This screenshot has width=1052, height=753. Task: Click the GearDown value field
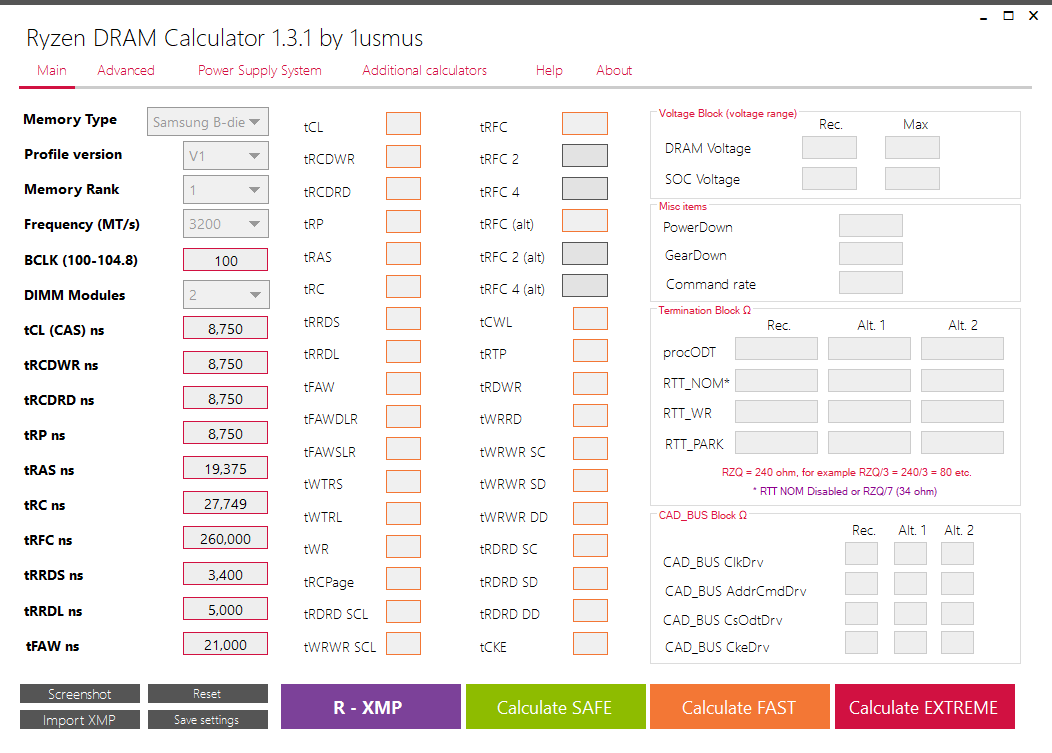click(x=871, y=254)
